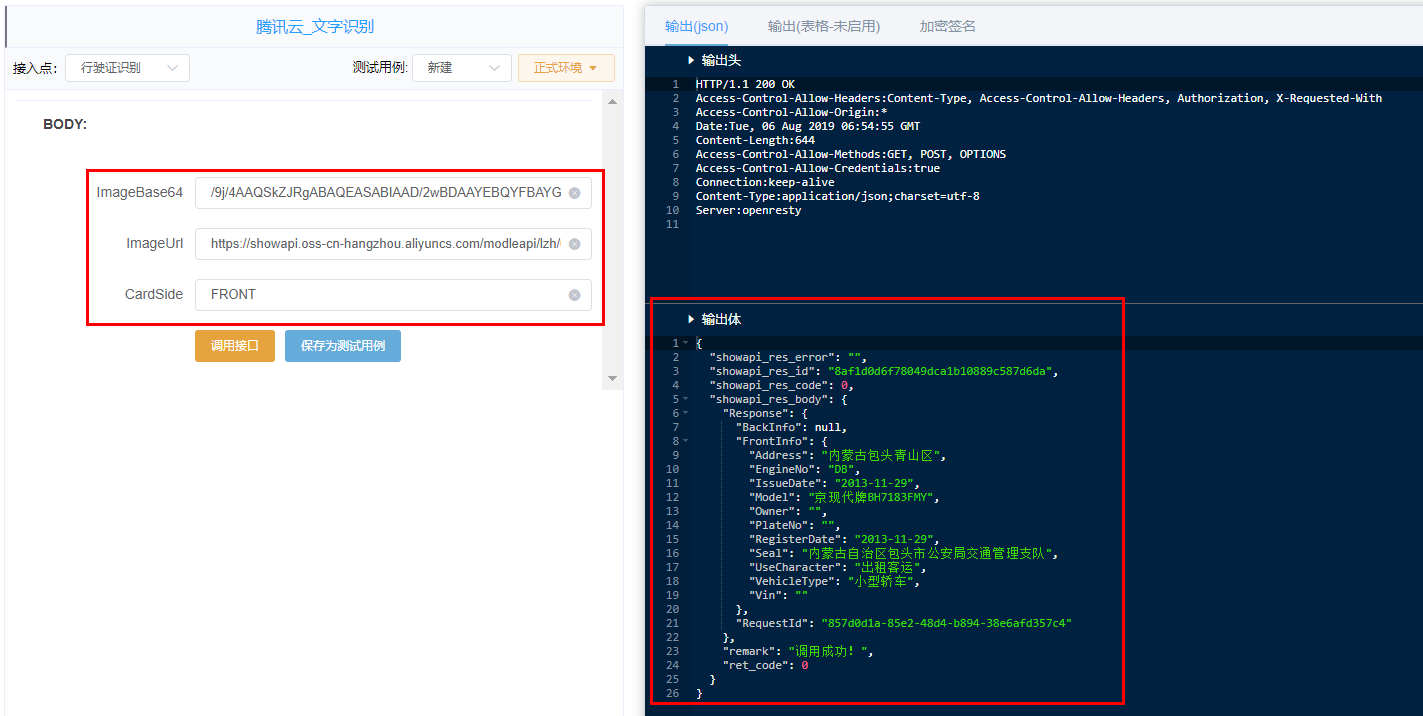This screenshot has height=716, width=1423.
Task: Select the RegisterDate value line
Action: click(x=845, y=539)
